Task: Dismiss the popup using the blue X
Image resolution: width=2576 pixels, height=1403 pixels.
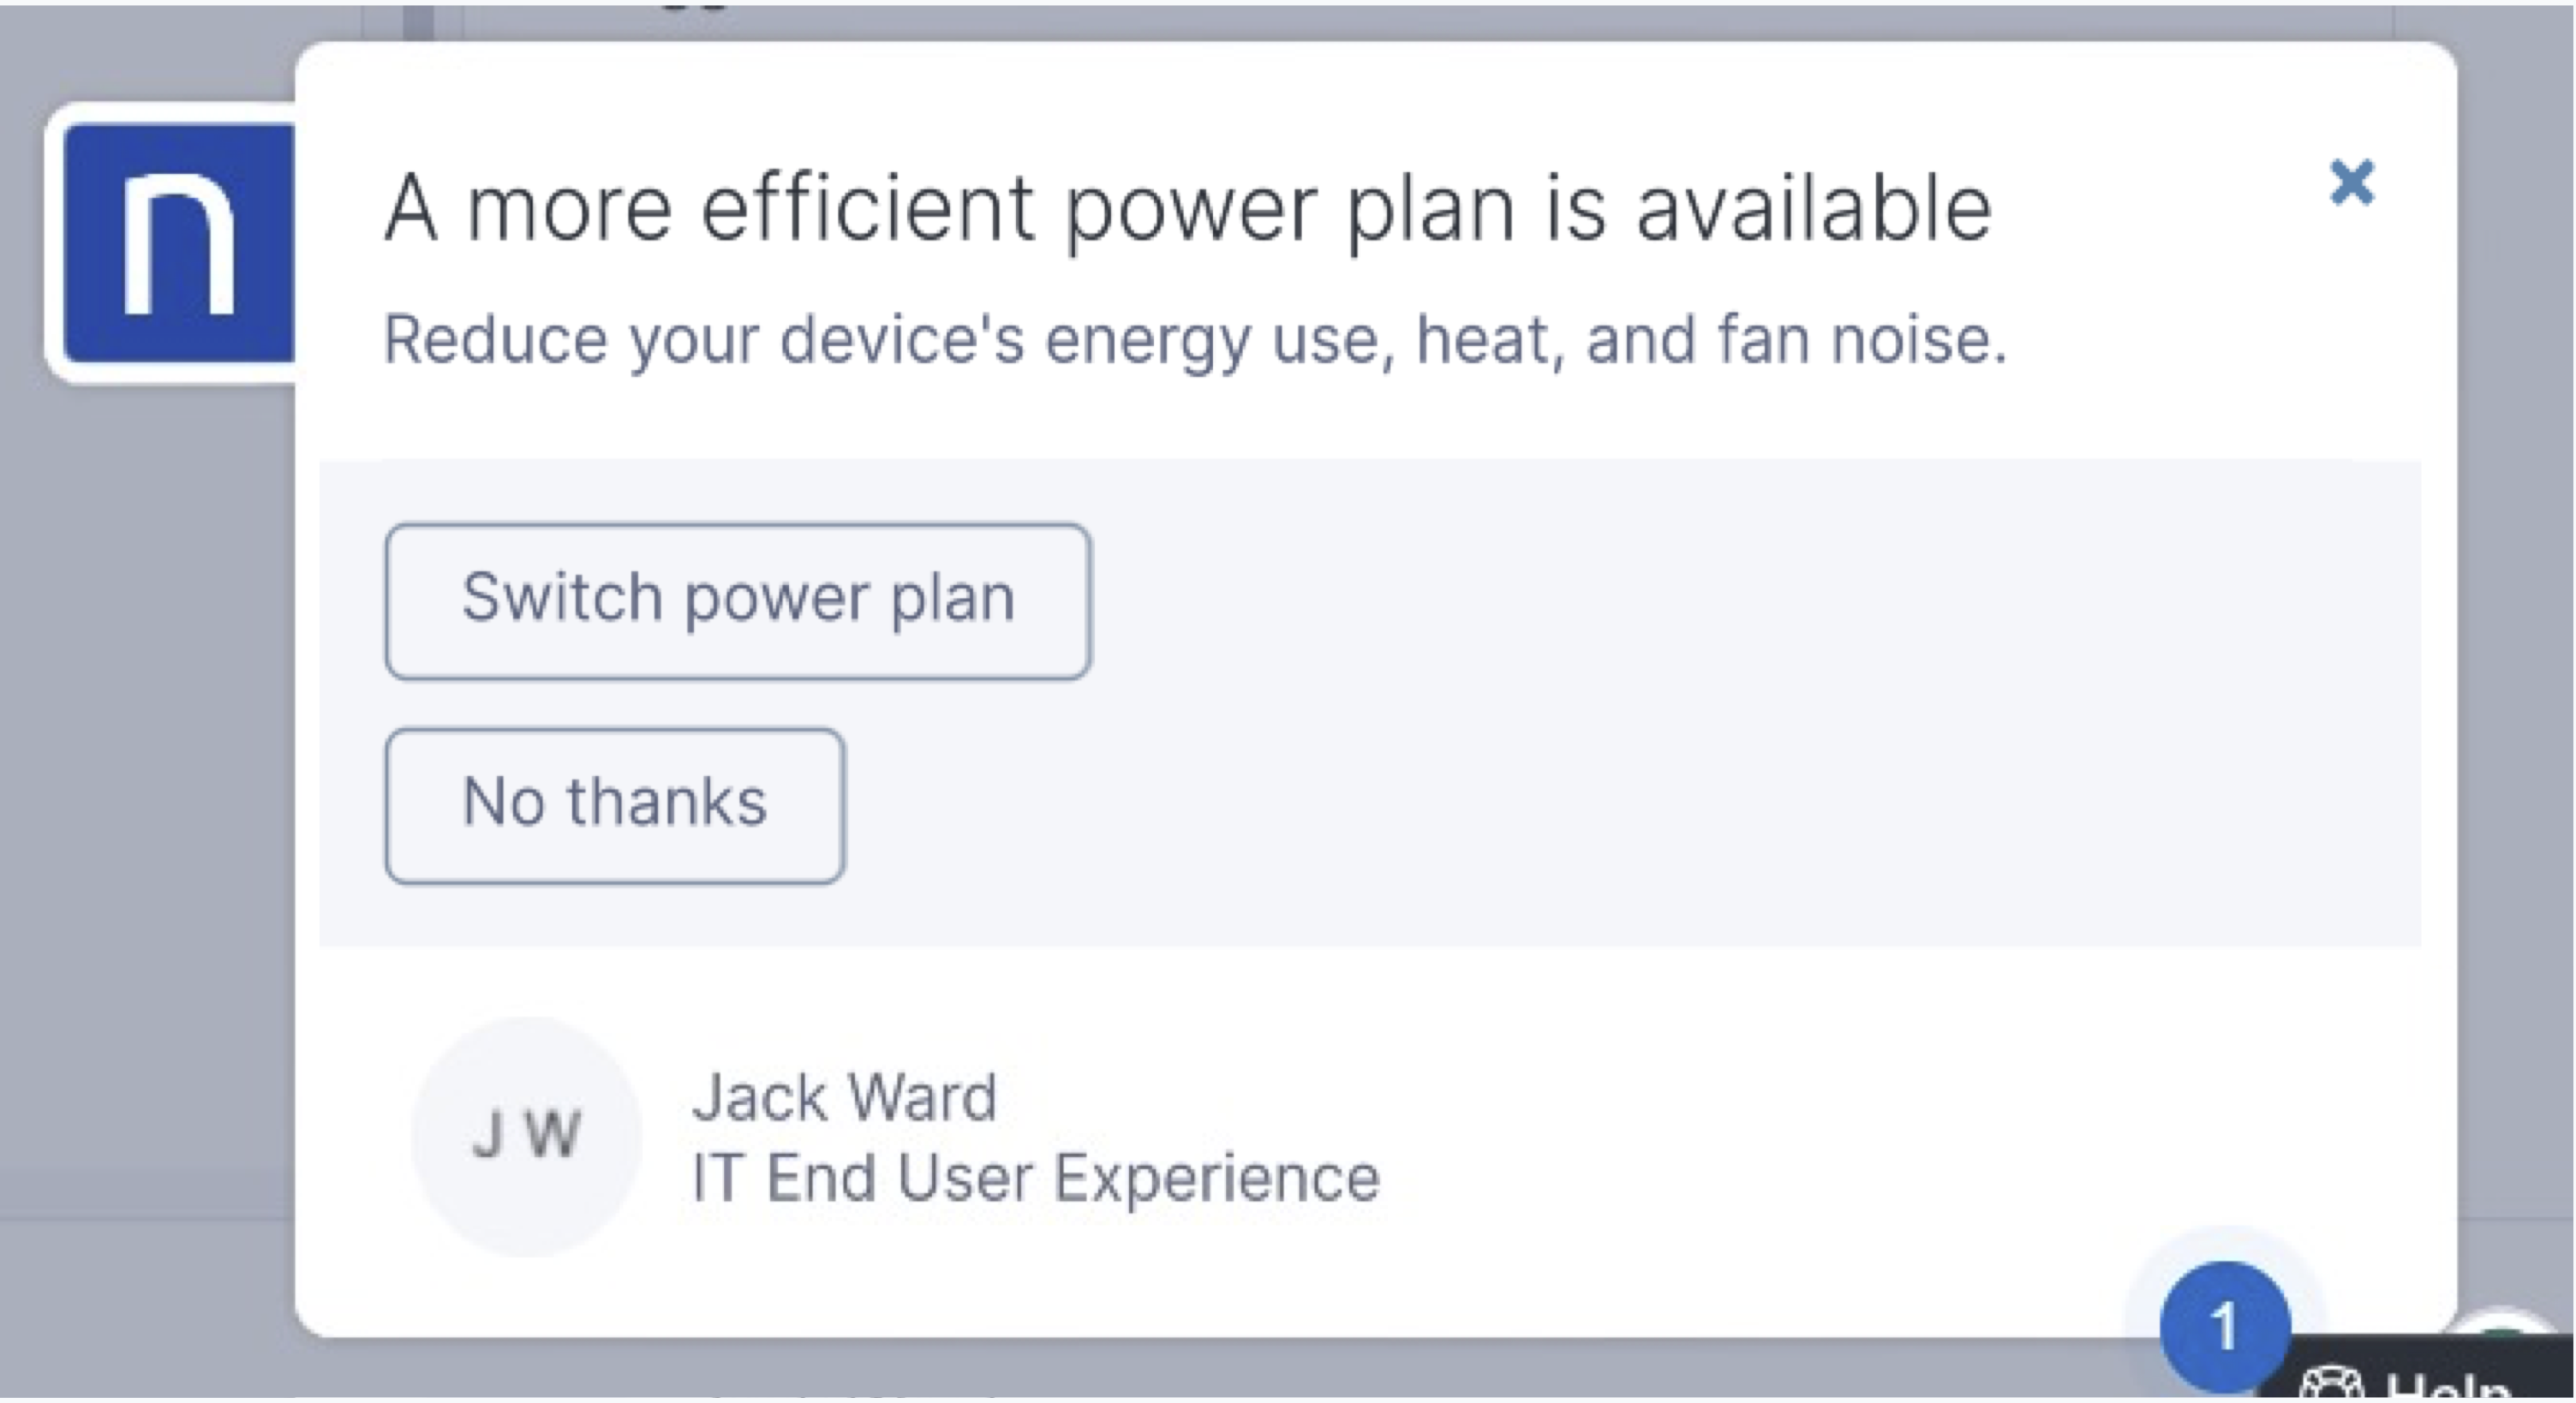Action: (x=2351, y=183)
